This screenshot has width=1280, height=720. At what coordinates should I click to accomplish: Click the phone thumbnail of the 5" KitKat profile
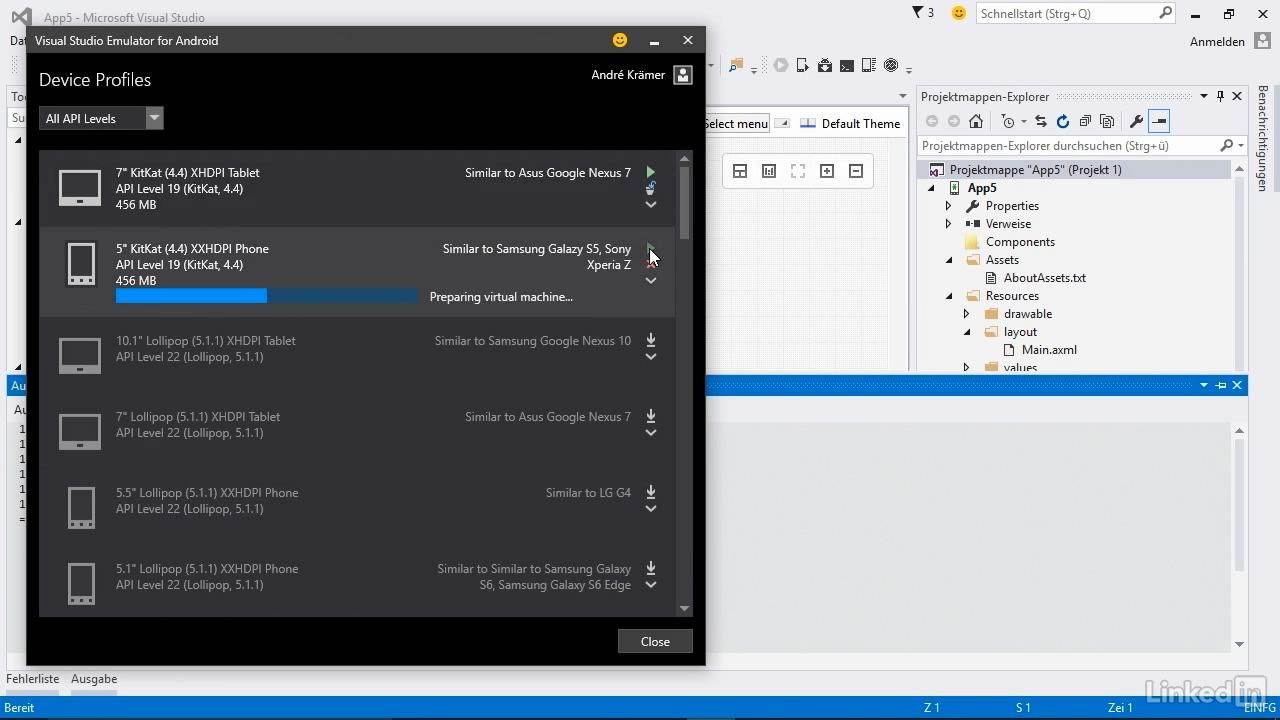click(x=81, y=264)
